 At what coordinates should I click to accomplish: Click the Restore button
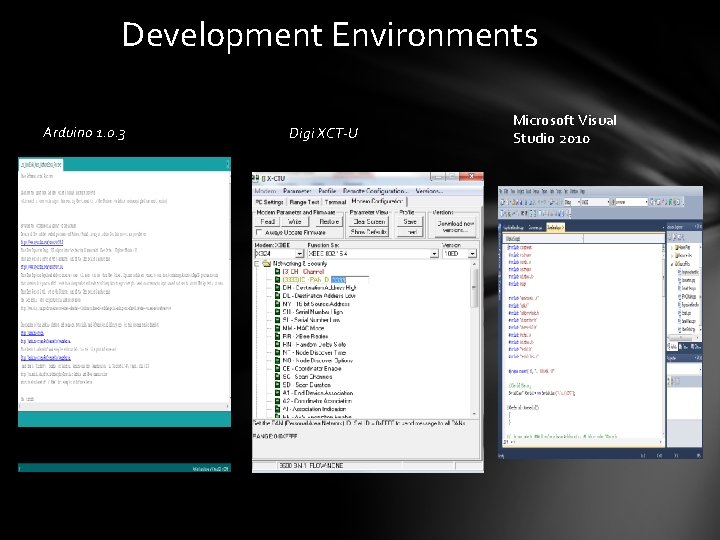coord(329,222)
